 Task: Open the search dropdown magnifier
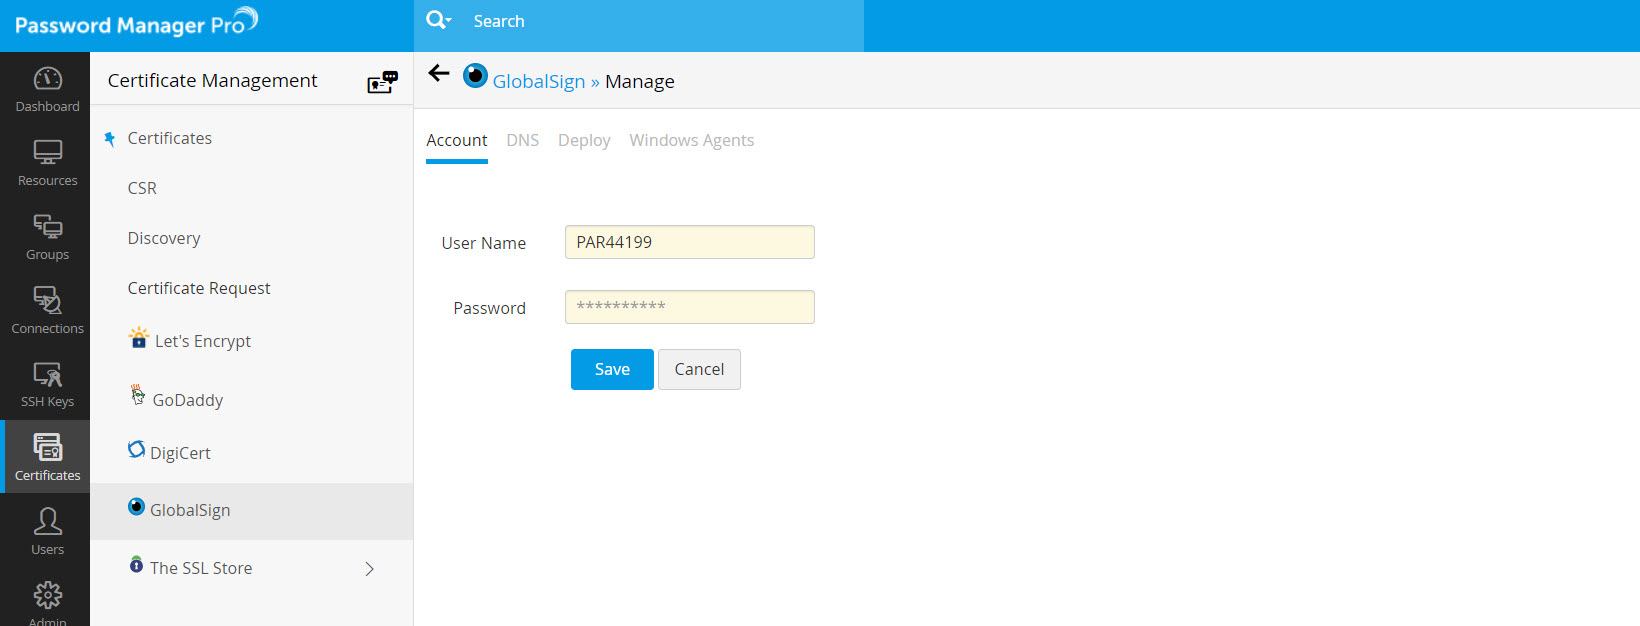pyautogui.click(x=439, y=21)
